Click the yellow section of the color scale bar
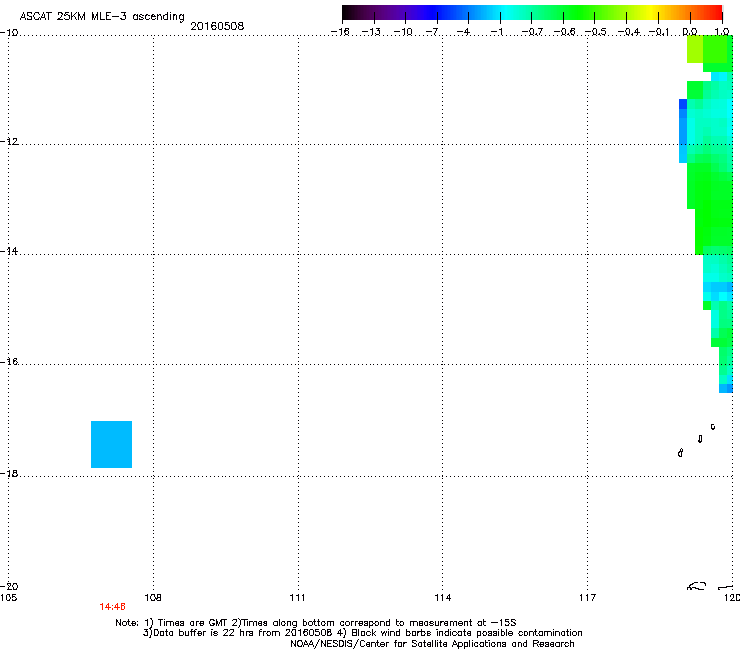Viewport: 740px width, 650px height. [654, 12]
